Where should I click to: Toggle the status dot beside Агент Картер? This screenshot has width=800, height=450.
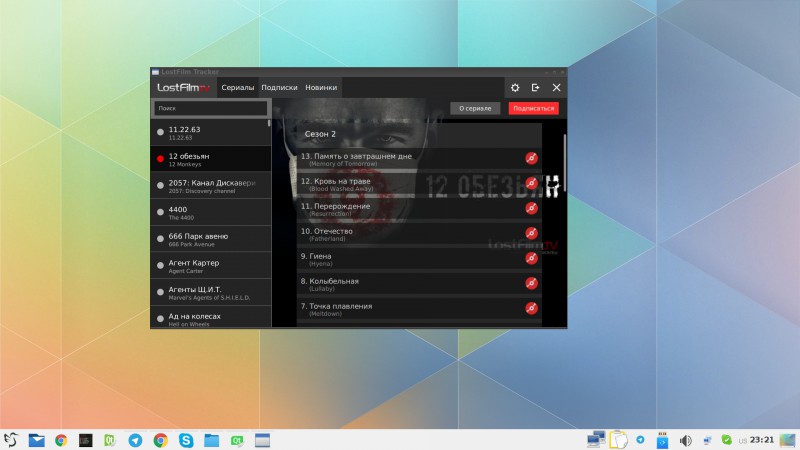160,265
